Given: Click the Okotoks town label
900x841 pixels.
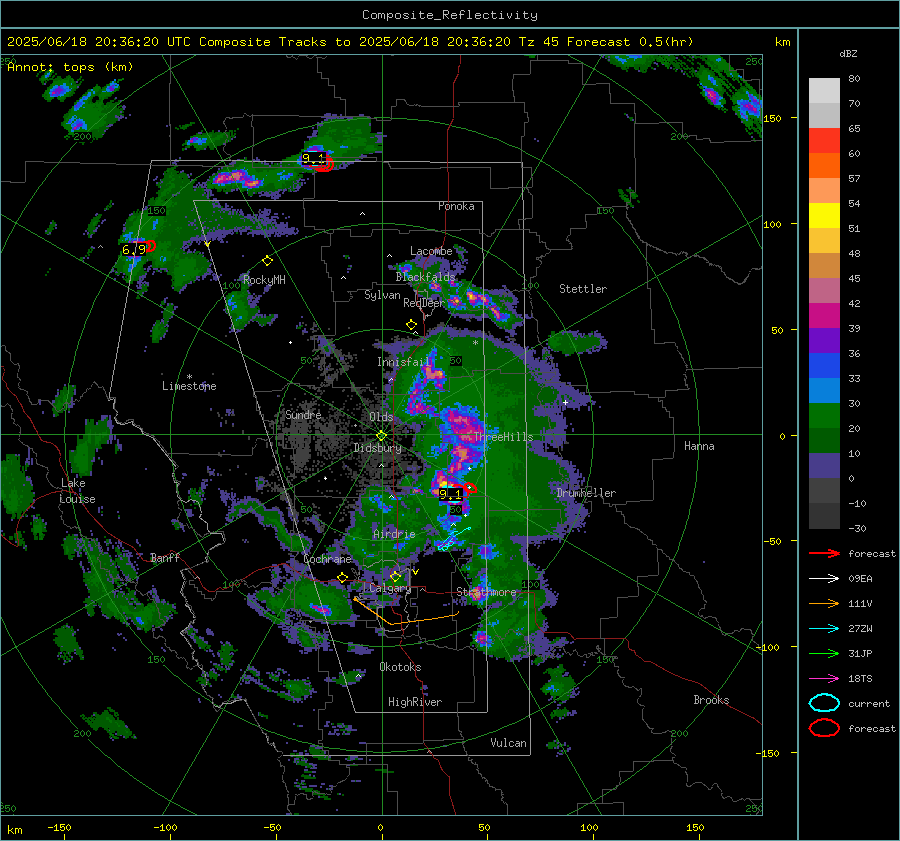Looking at the screenshot, I should (x=400, y=667).
